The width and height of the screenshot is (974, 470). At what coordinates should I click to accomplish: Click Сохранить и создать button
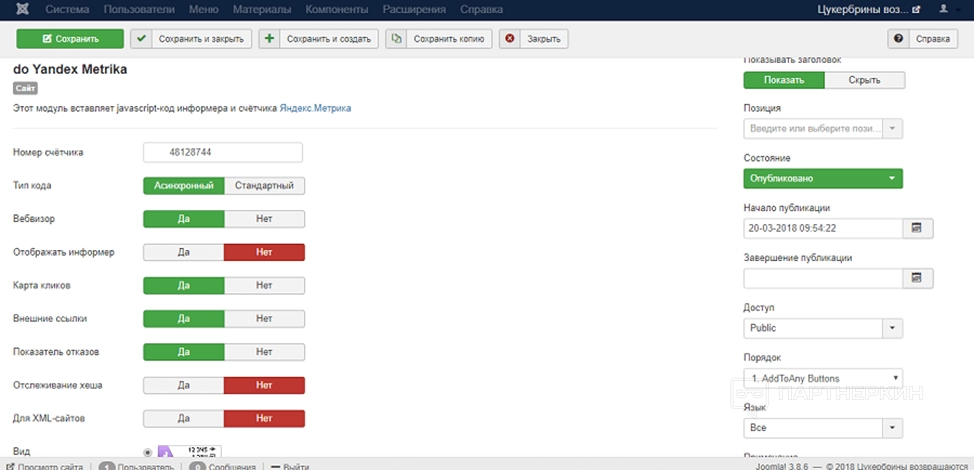319,38
